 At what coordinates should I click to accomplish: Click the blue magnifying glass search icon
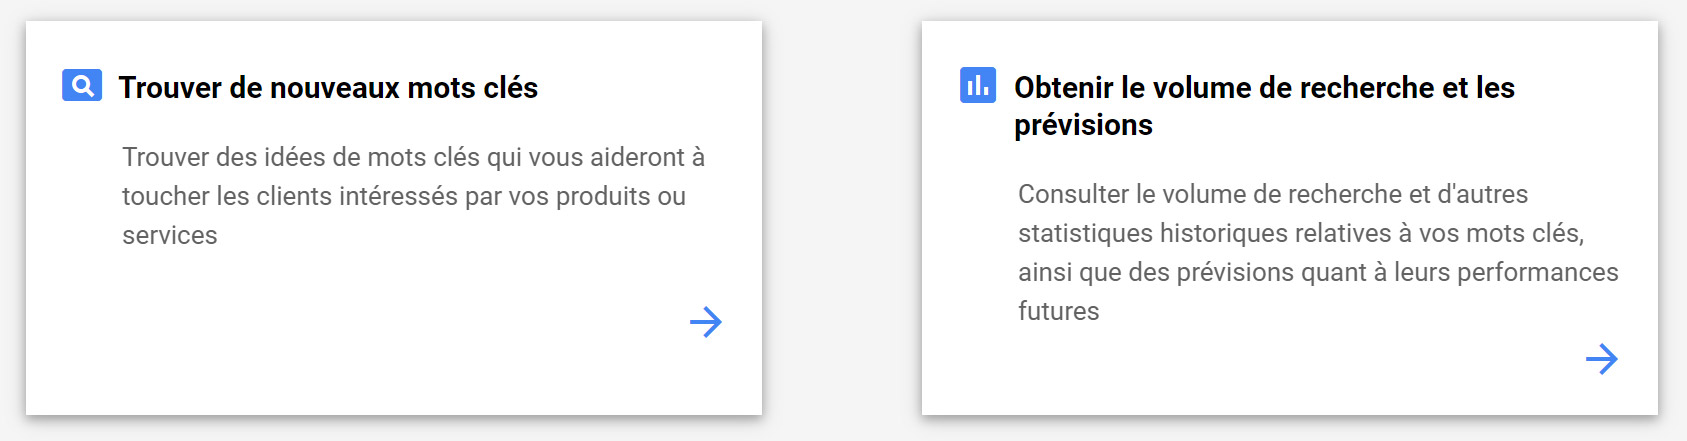82,86
